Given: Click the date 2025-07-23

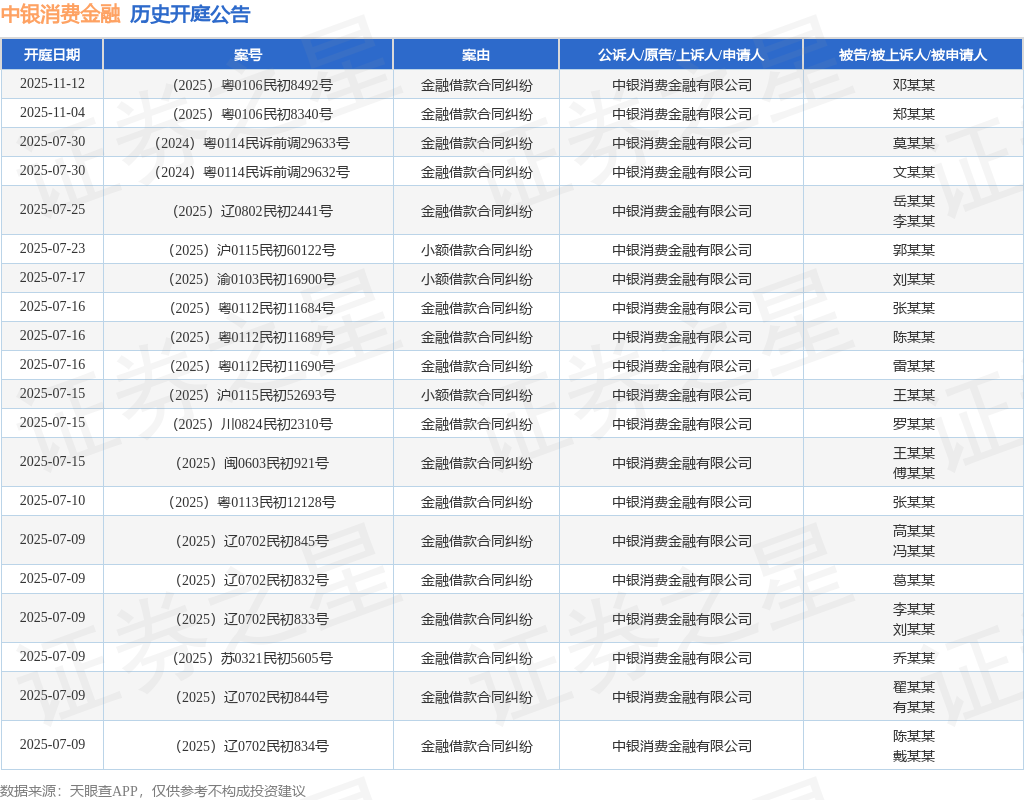Looking at the screenshot, I should click(52, 249).
